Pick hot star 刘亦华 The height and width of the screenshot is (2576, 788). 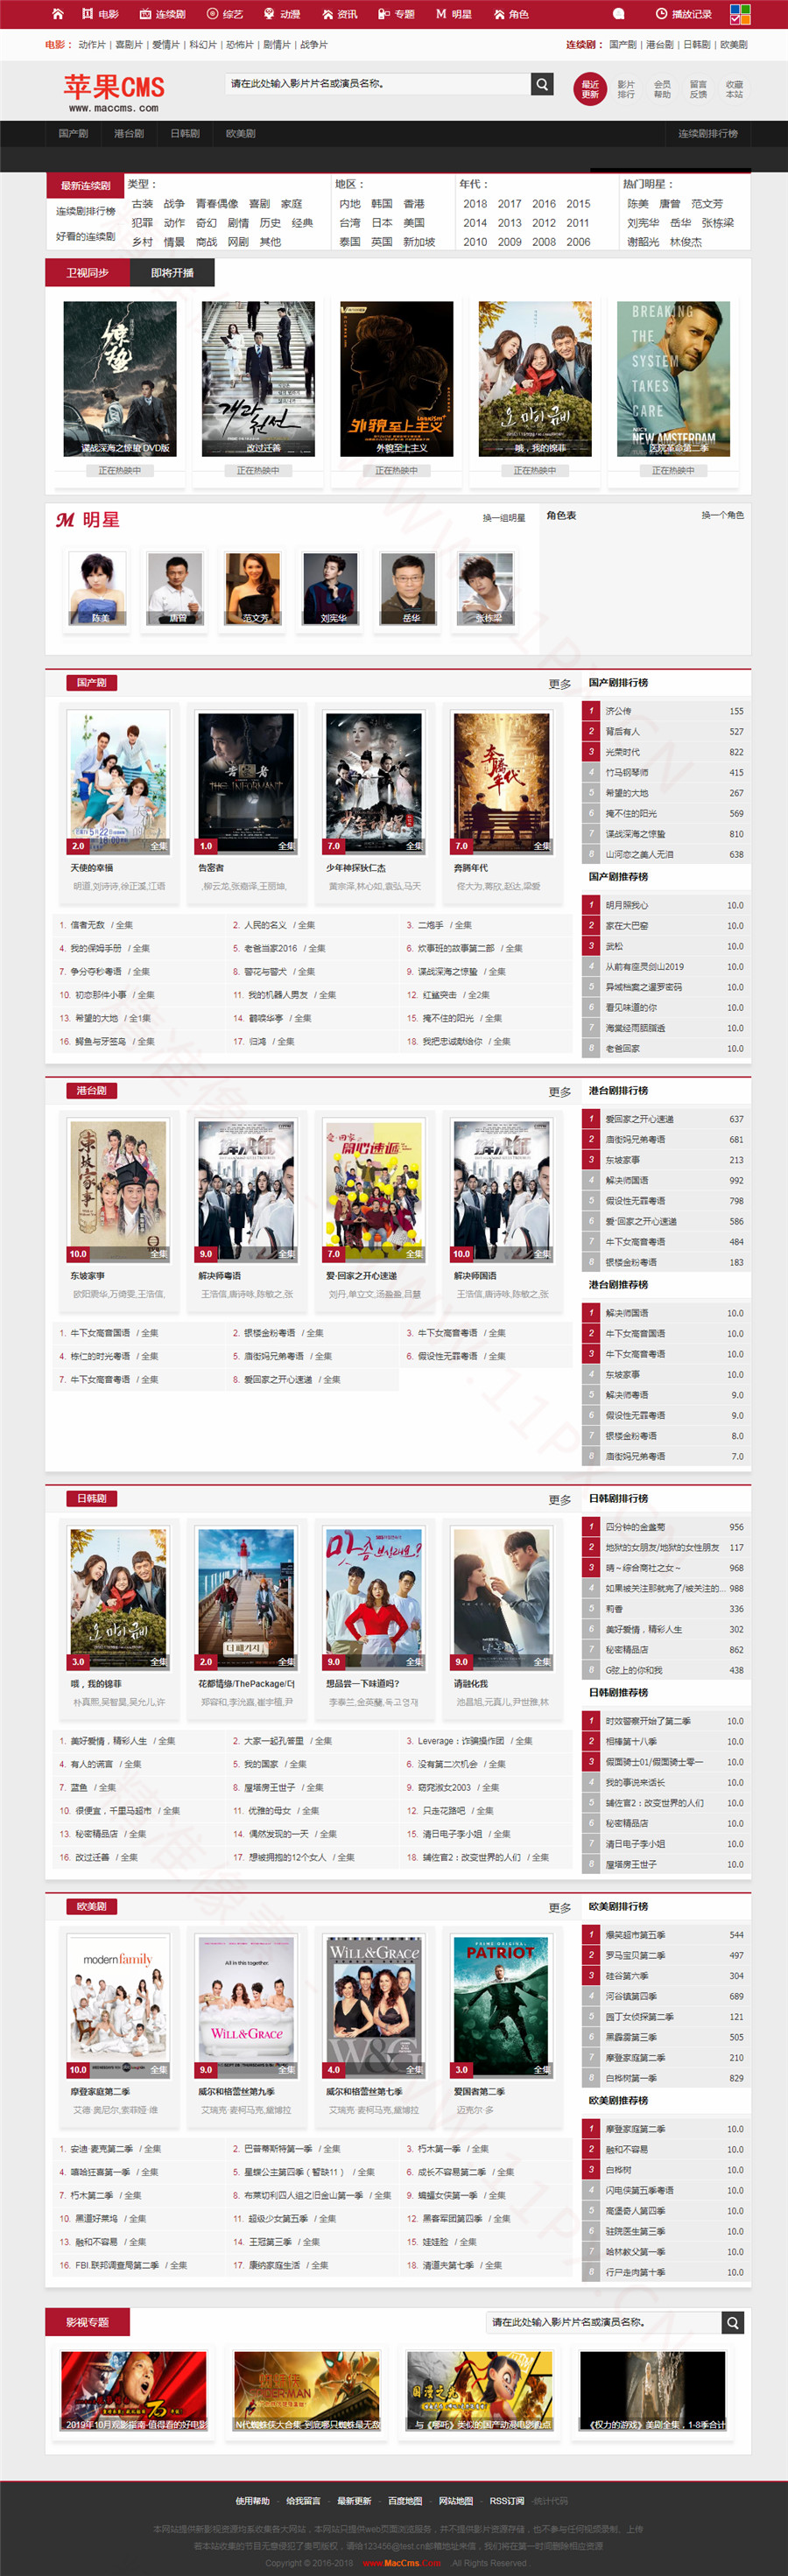pyautogui.click(x=643, y=223)
